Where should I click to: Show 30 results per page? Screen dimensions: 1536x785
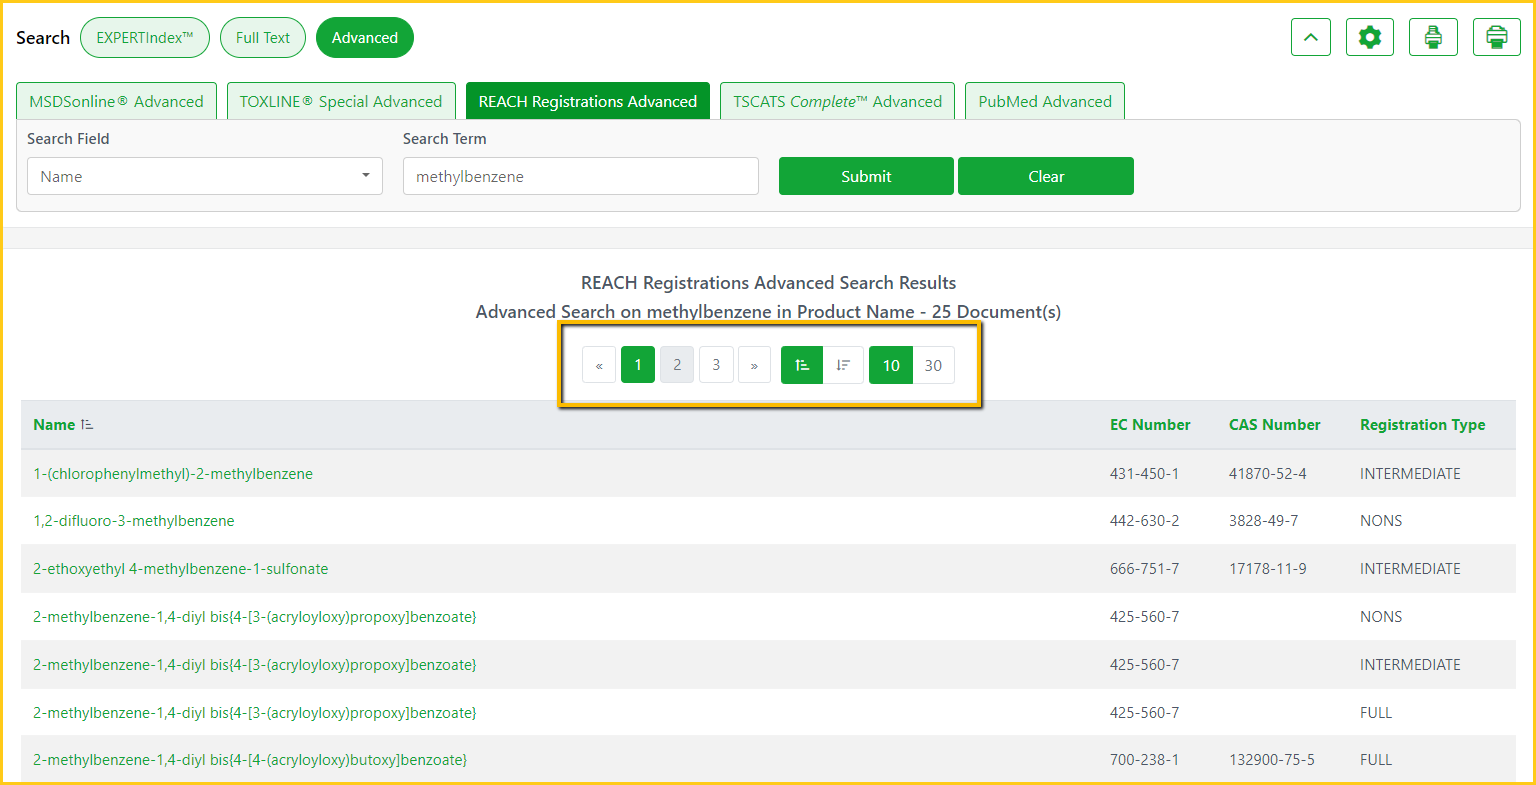point(933,365)
